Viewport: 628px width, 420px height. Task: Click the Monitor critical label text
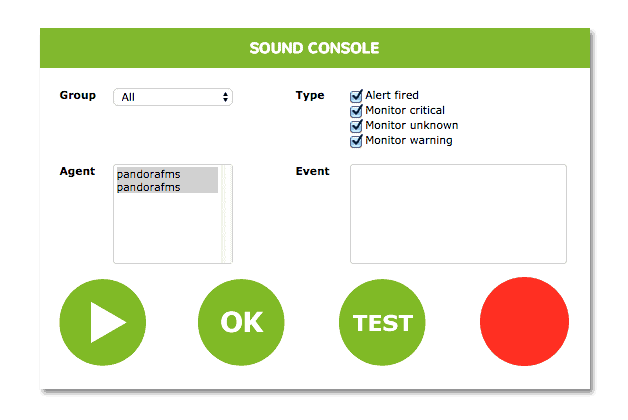click(x=405, y=110)
